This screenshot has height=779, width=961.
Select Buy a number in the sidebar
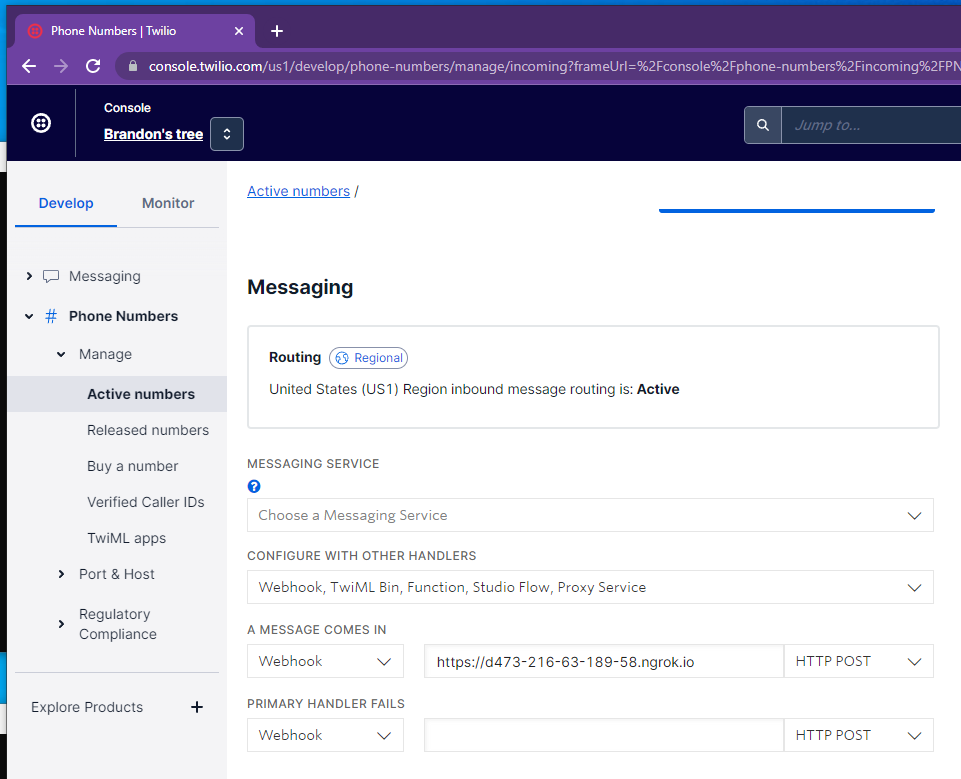point(132,465)
